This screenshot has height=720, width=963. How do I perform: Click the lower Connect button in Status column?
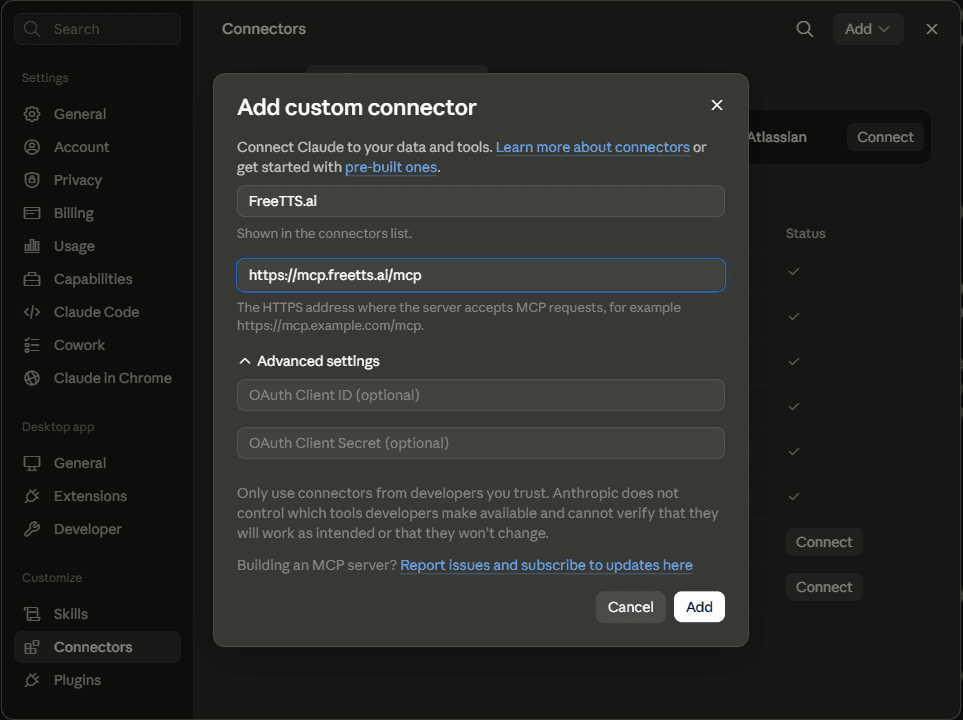pos(824,587)
